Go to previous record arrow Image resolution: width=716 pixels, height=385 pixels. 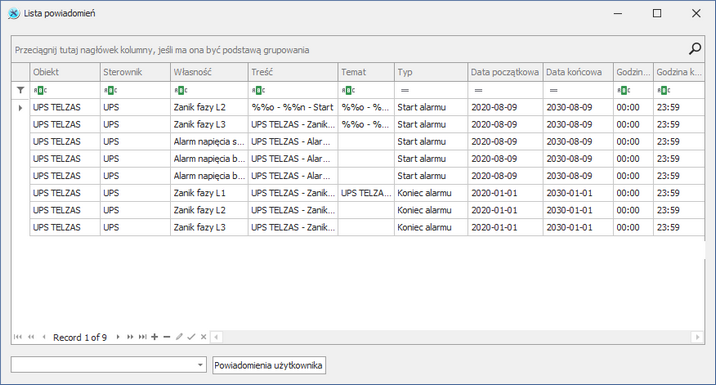tap(44, 337)
